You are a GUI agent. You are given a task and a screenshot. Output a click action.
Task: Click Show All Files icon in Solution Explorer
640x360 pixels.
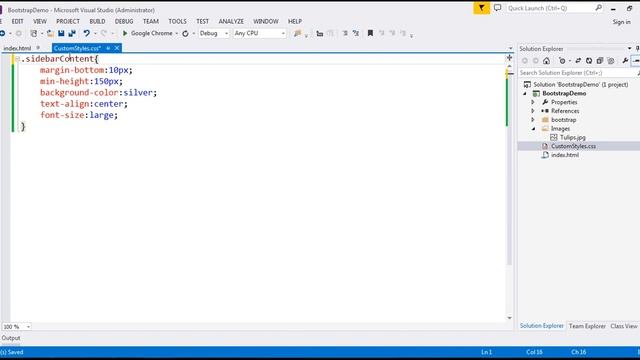(x=611, y=61)
